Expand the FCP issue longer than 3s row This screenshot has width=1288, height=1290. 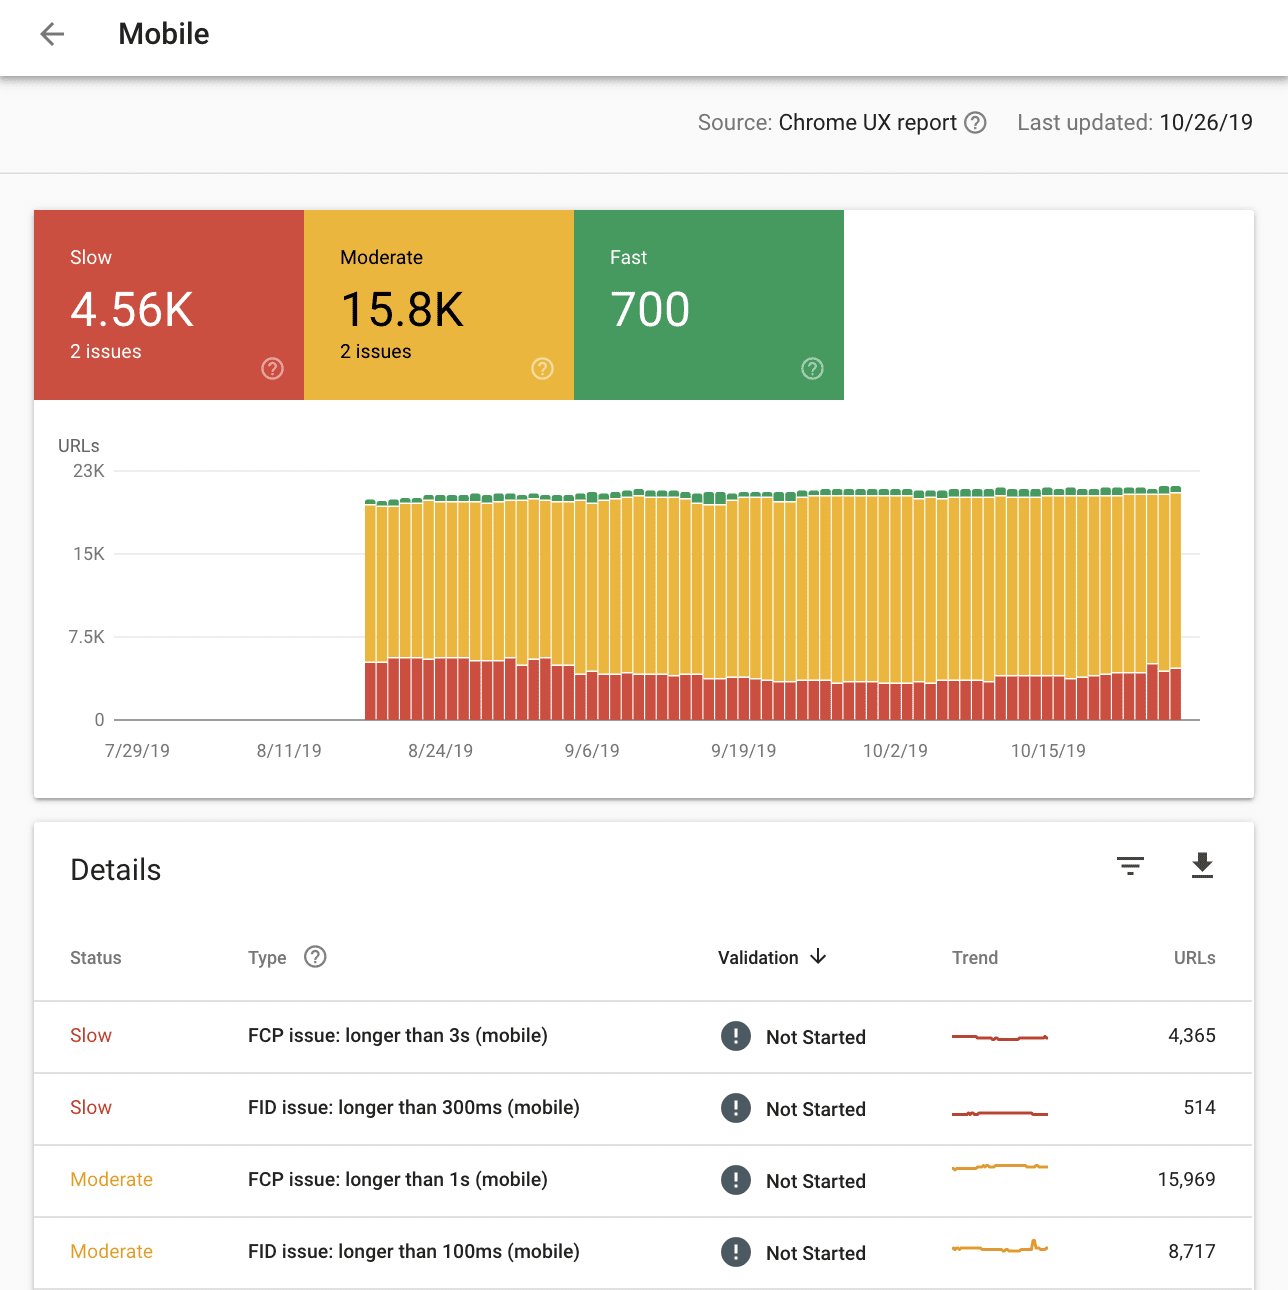click(x=397, y=1036)
